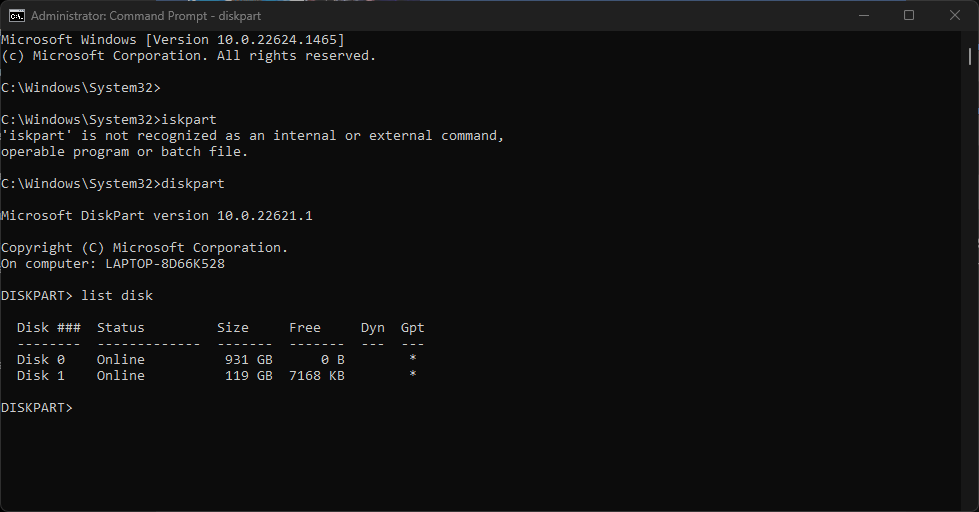Close the diskpart Command Prompt window

click(955, 16)
